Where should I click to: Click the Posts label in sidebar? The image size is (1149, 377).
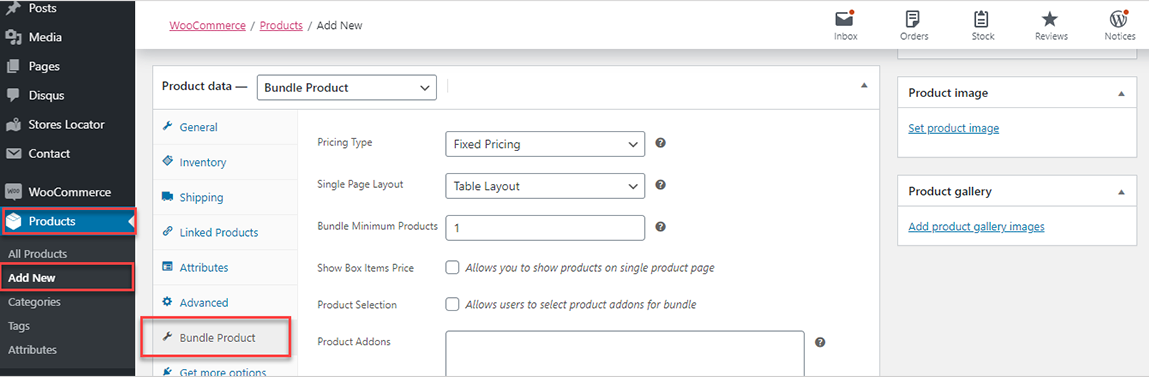pyautogui.click(x=43, y=9)
